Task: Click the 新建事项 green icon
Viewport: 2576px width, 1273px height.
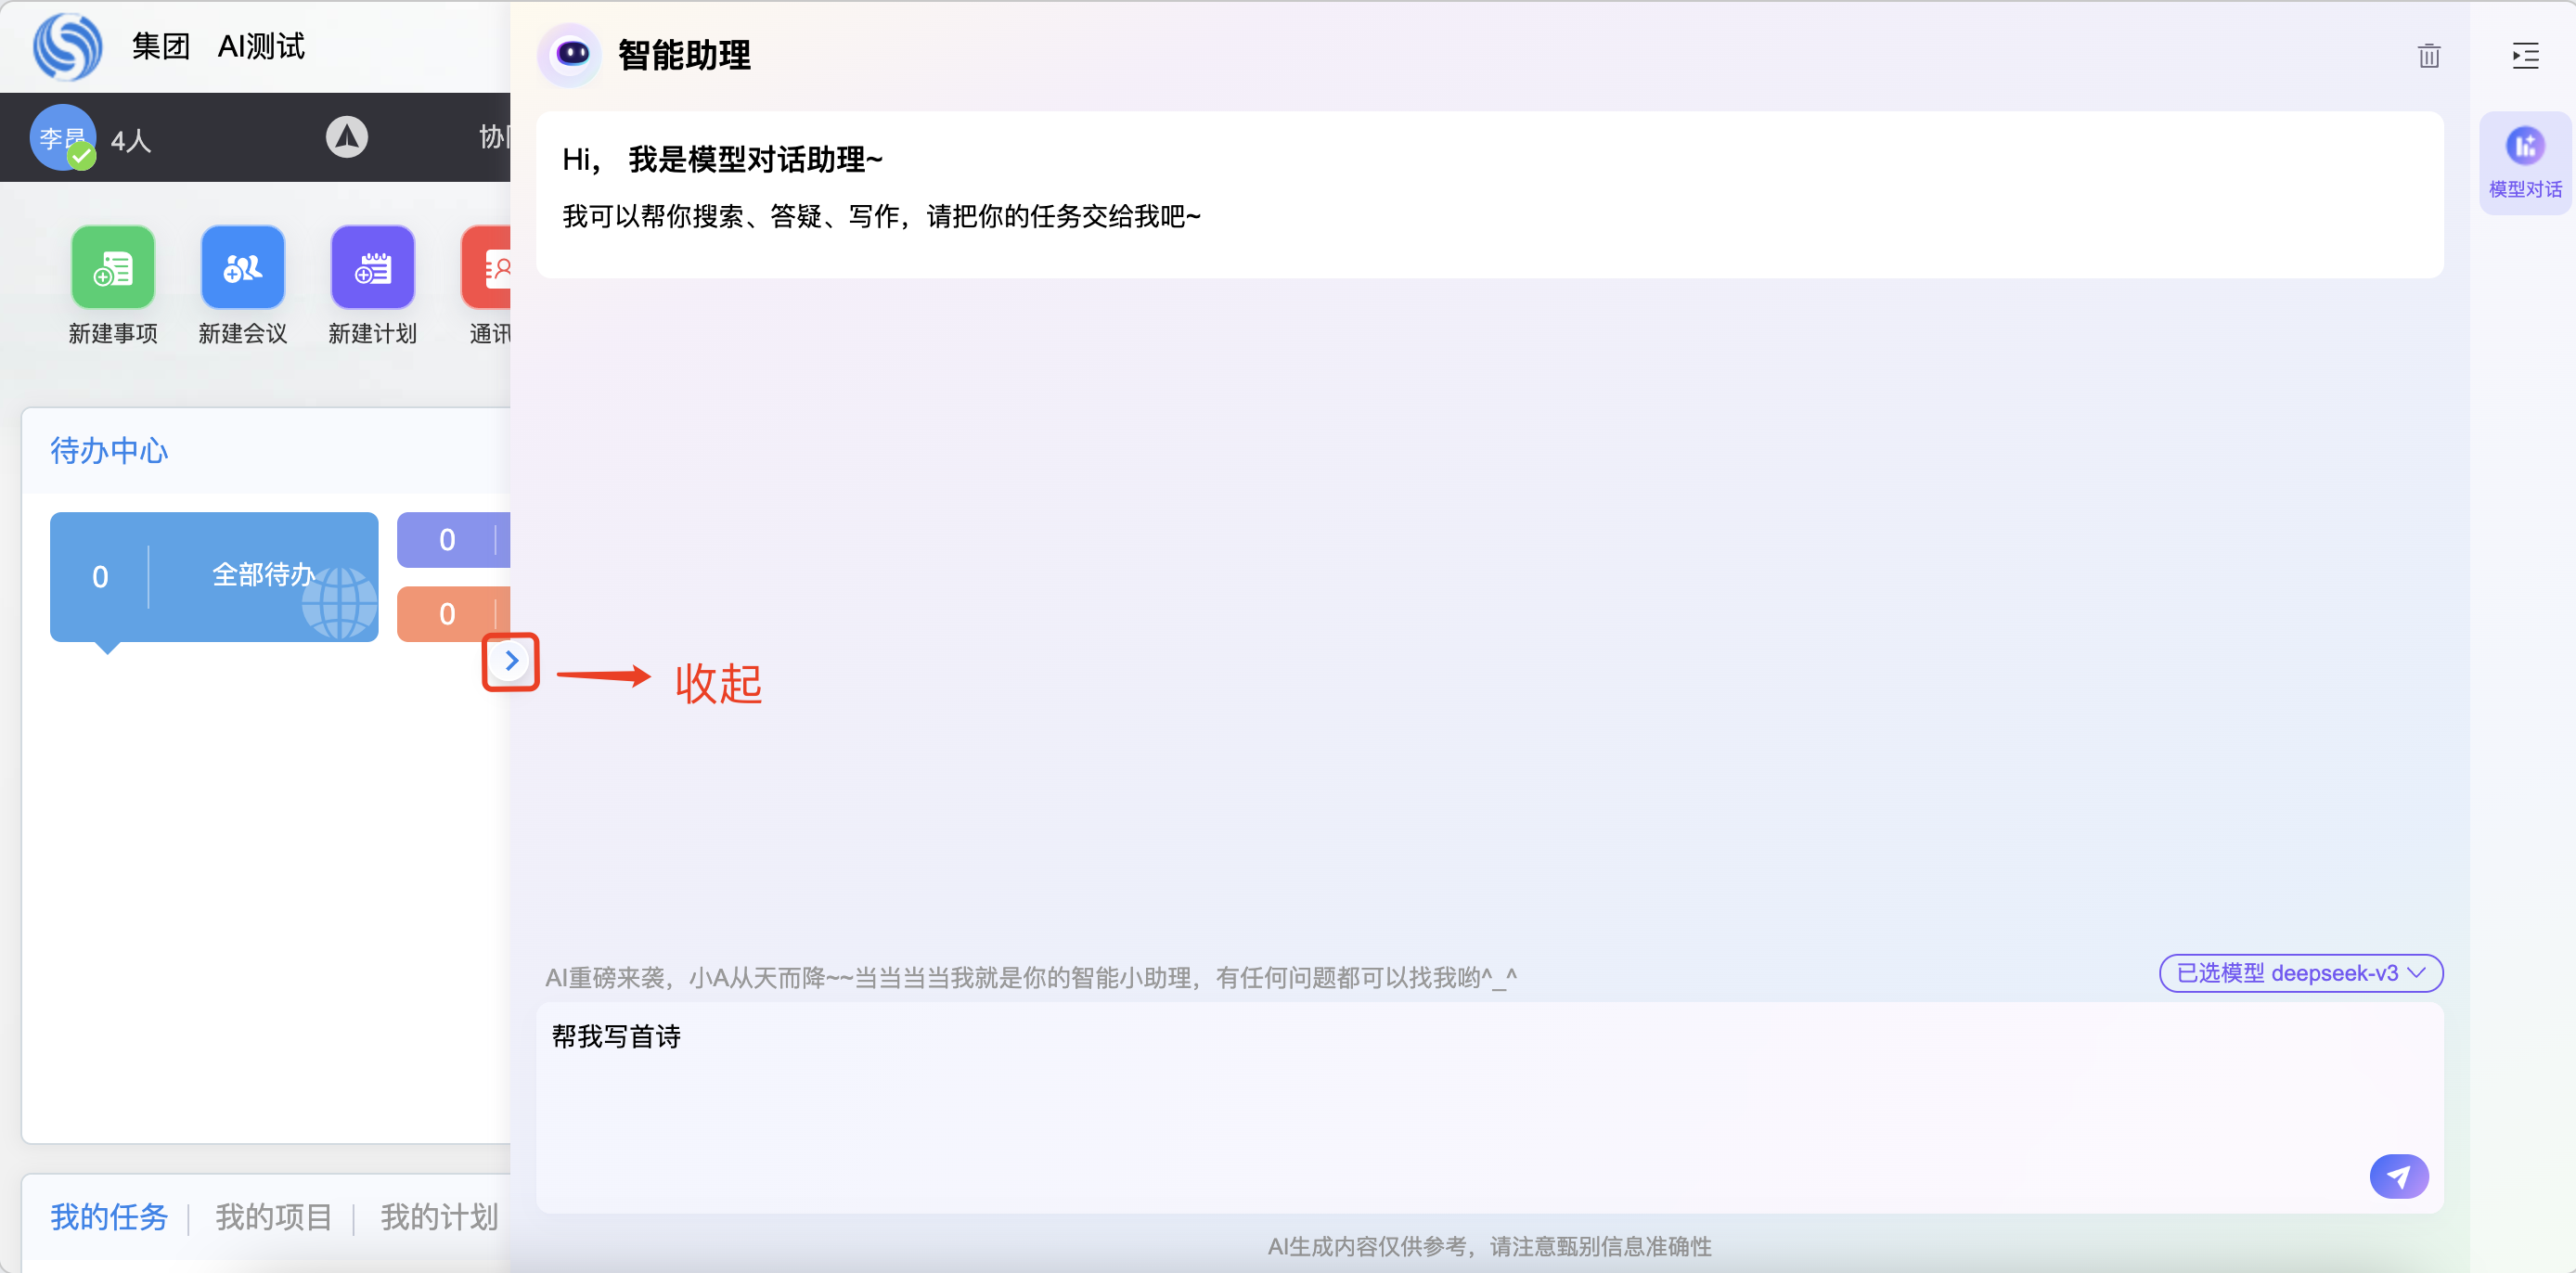Action: coord(113,268)
